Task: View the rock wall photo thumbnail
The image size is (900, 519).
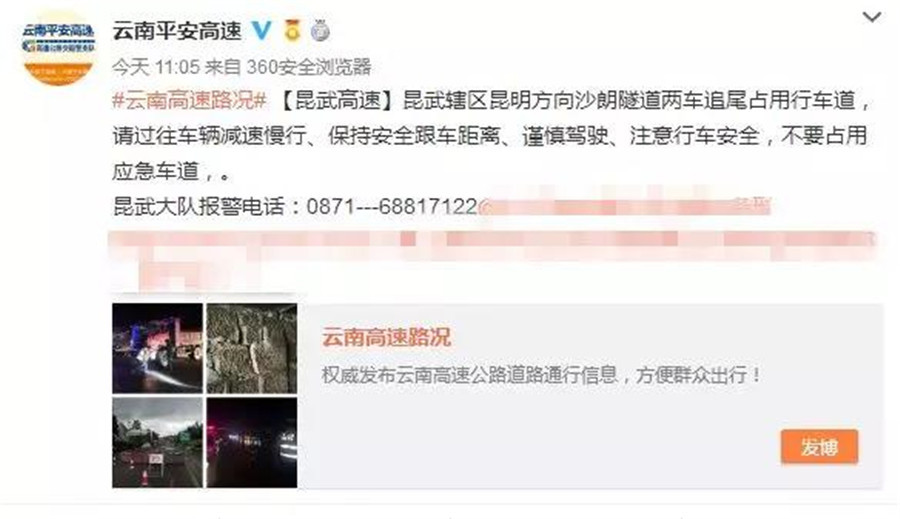Action: (x=252, y=348)
